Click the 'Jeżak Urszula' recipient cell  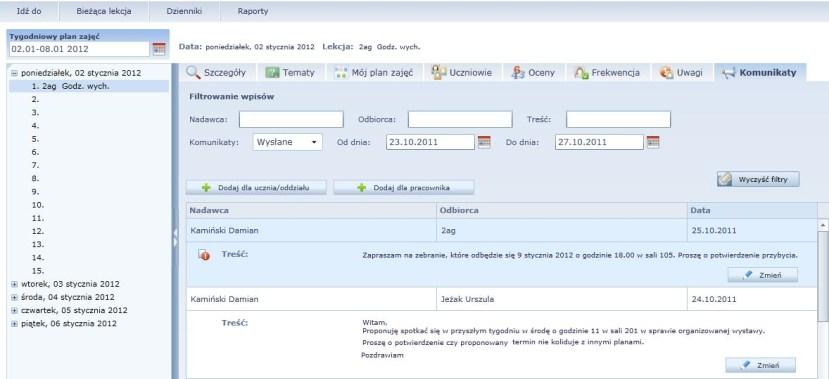(x=561, y=299)
